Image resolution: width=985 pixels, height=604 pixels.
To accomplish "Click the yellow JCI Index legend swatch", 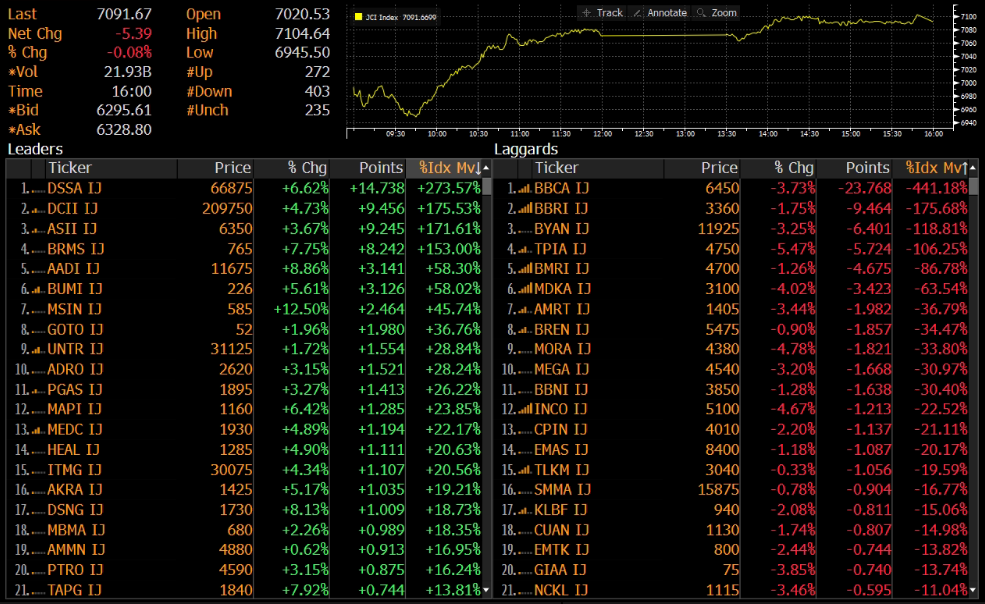I will click(x=359, y=17).
